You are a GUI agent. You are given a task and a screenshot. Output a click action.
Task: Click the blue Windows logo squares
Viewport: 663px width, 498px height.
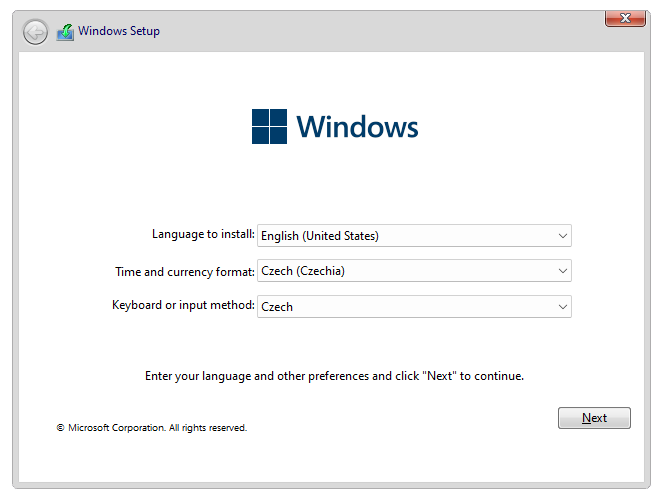point(269,127)
